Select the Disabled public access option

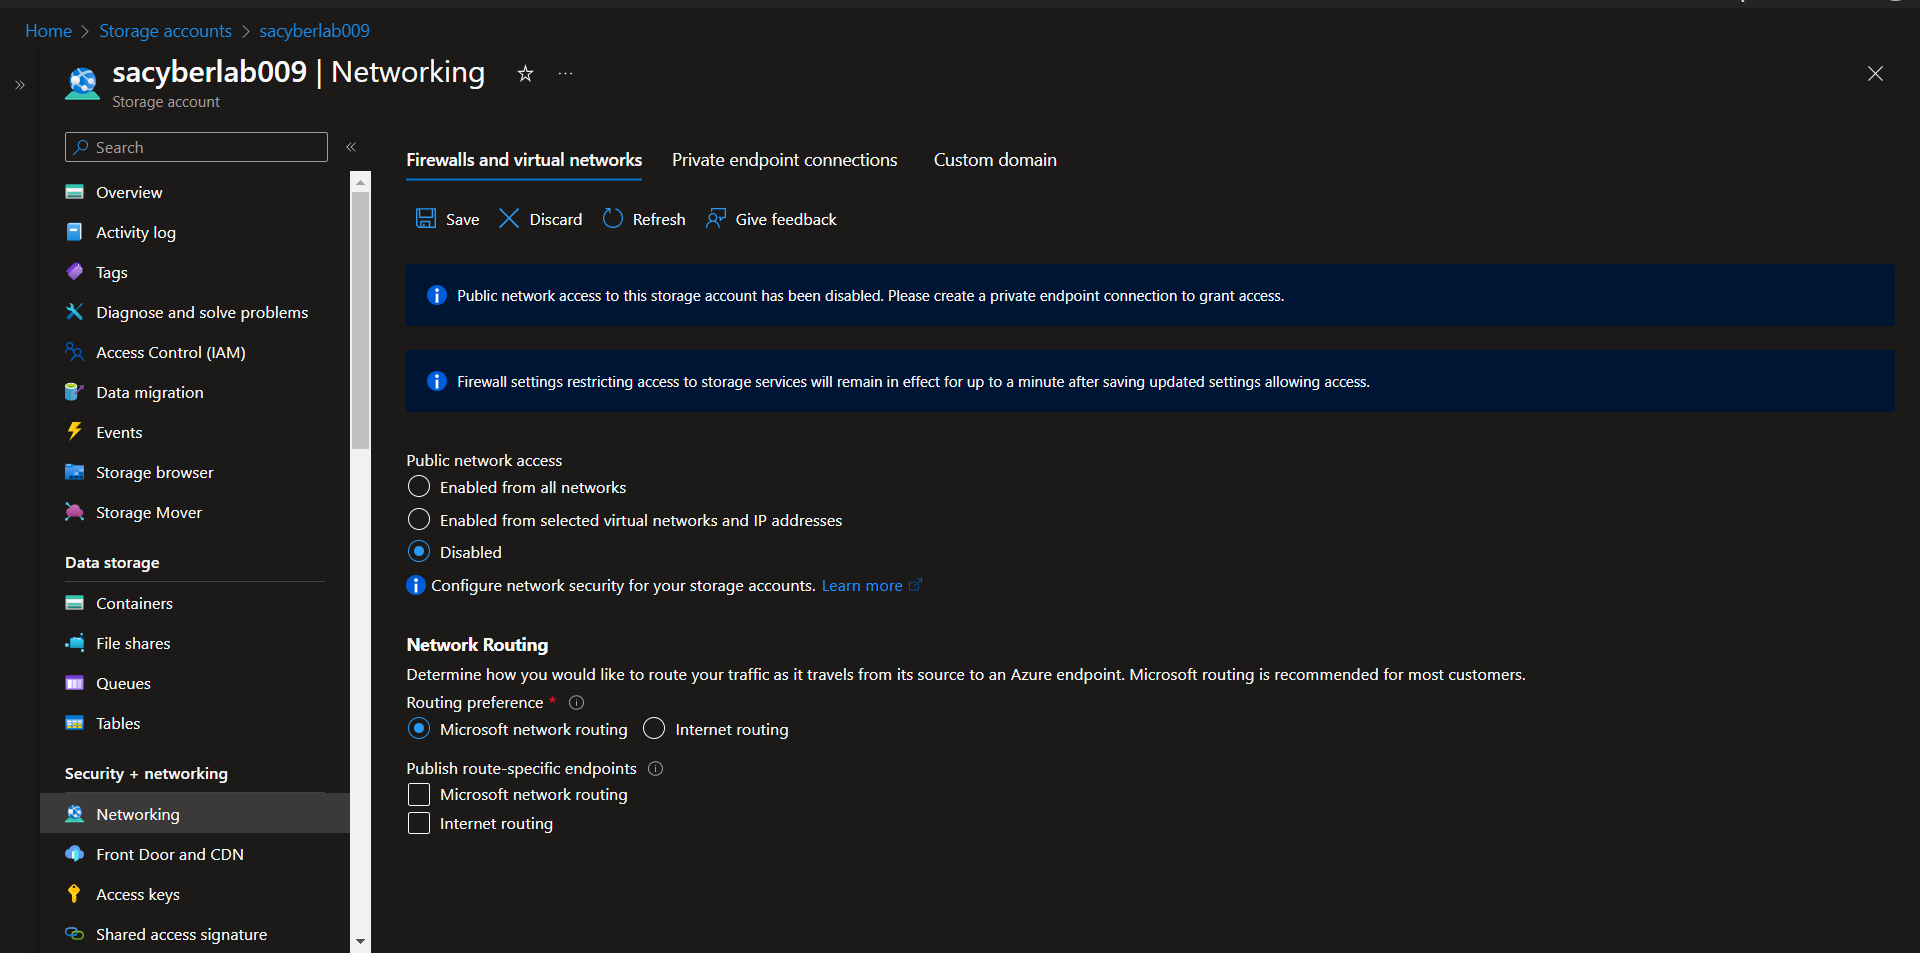click(419, 552)
